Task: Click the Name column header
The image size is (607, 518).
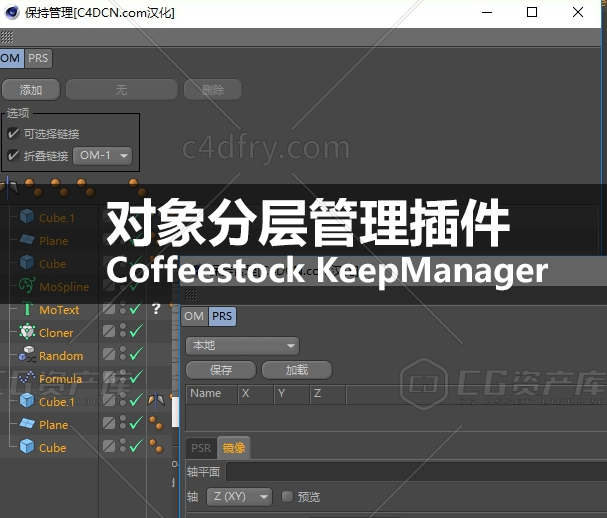Action: coord(212,394)
